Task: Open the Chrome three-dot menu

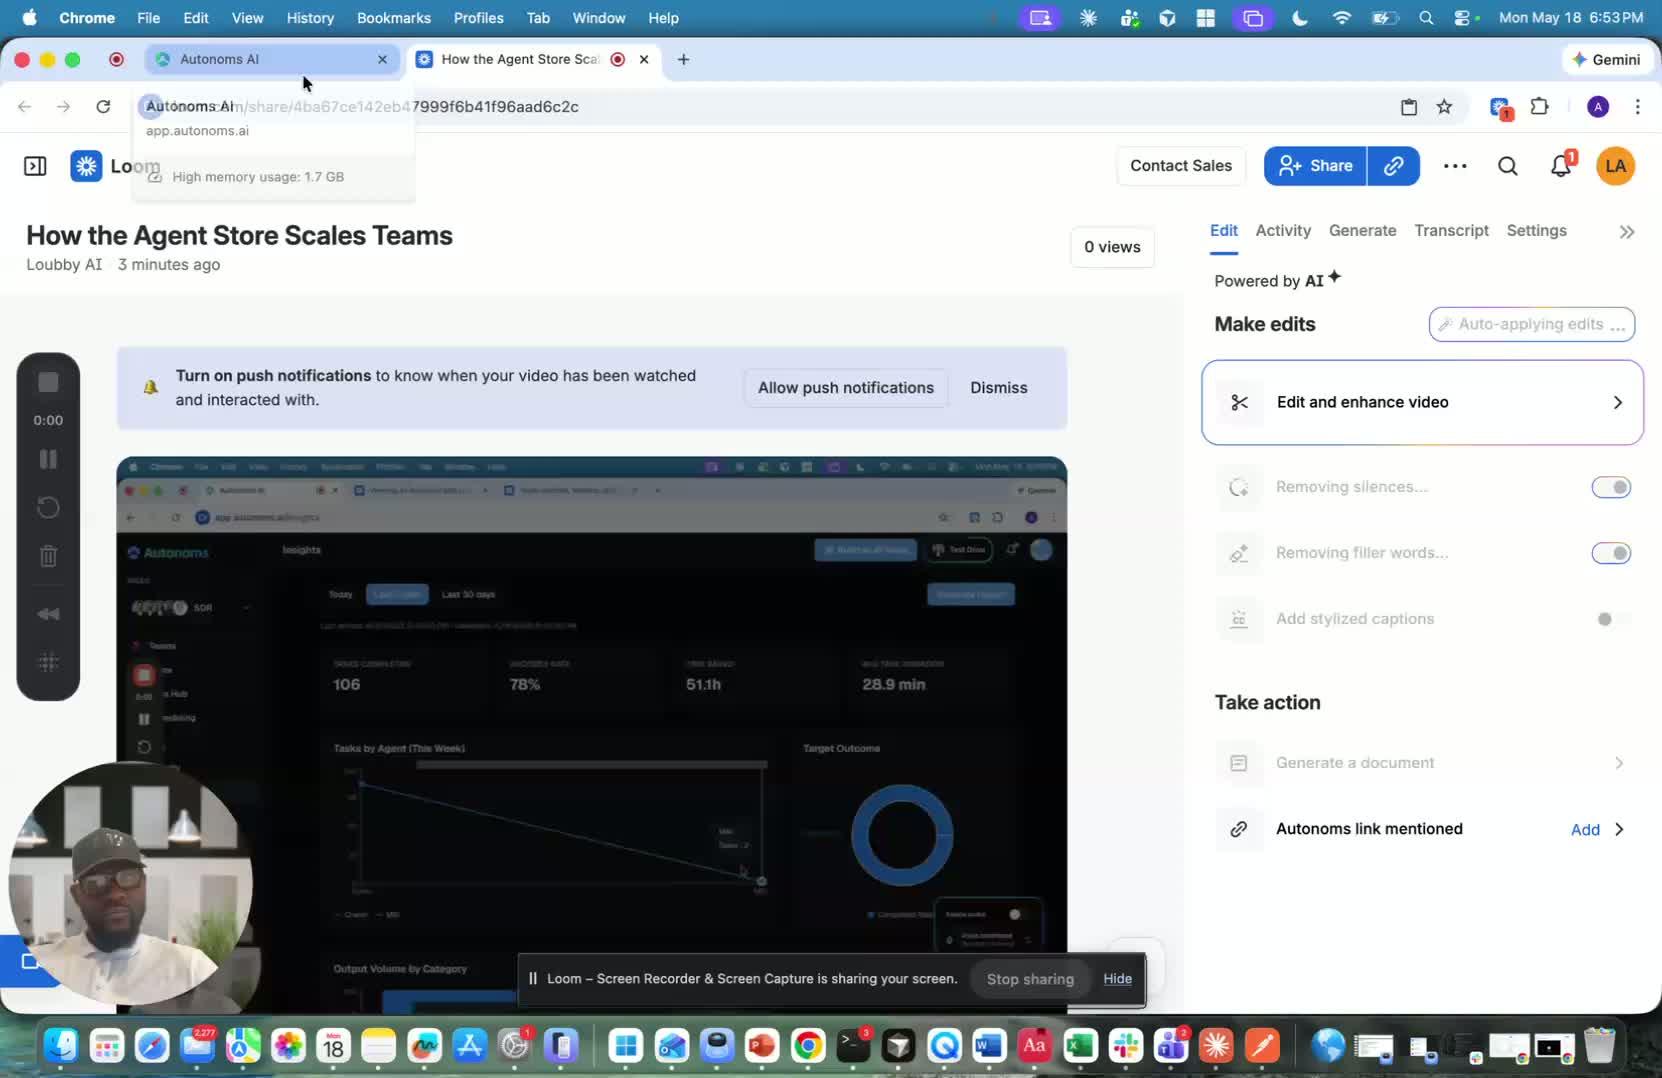Action: [1637, 107]
